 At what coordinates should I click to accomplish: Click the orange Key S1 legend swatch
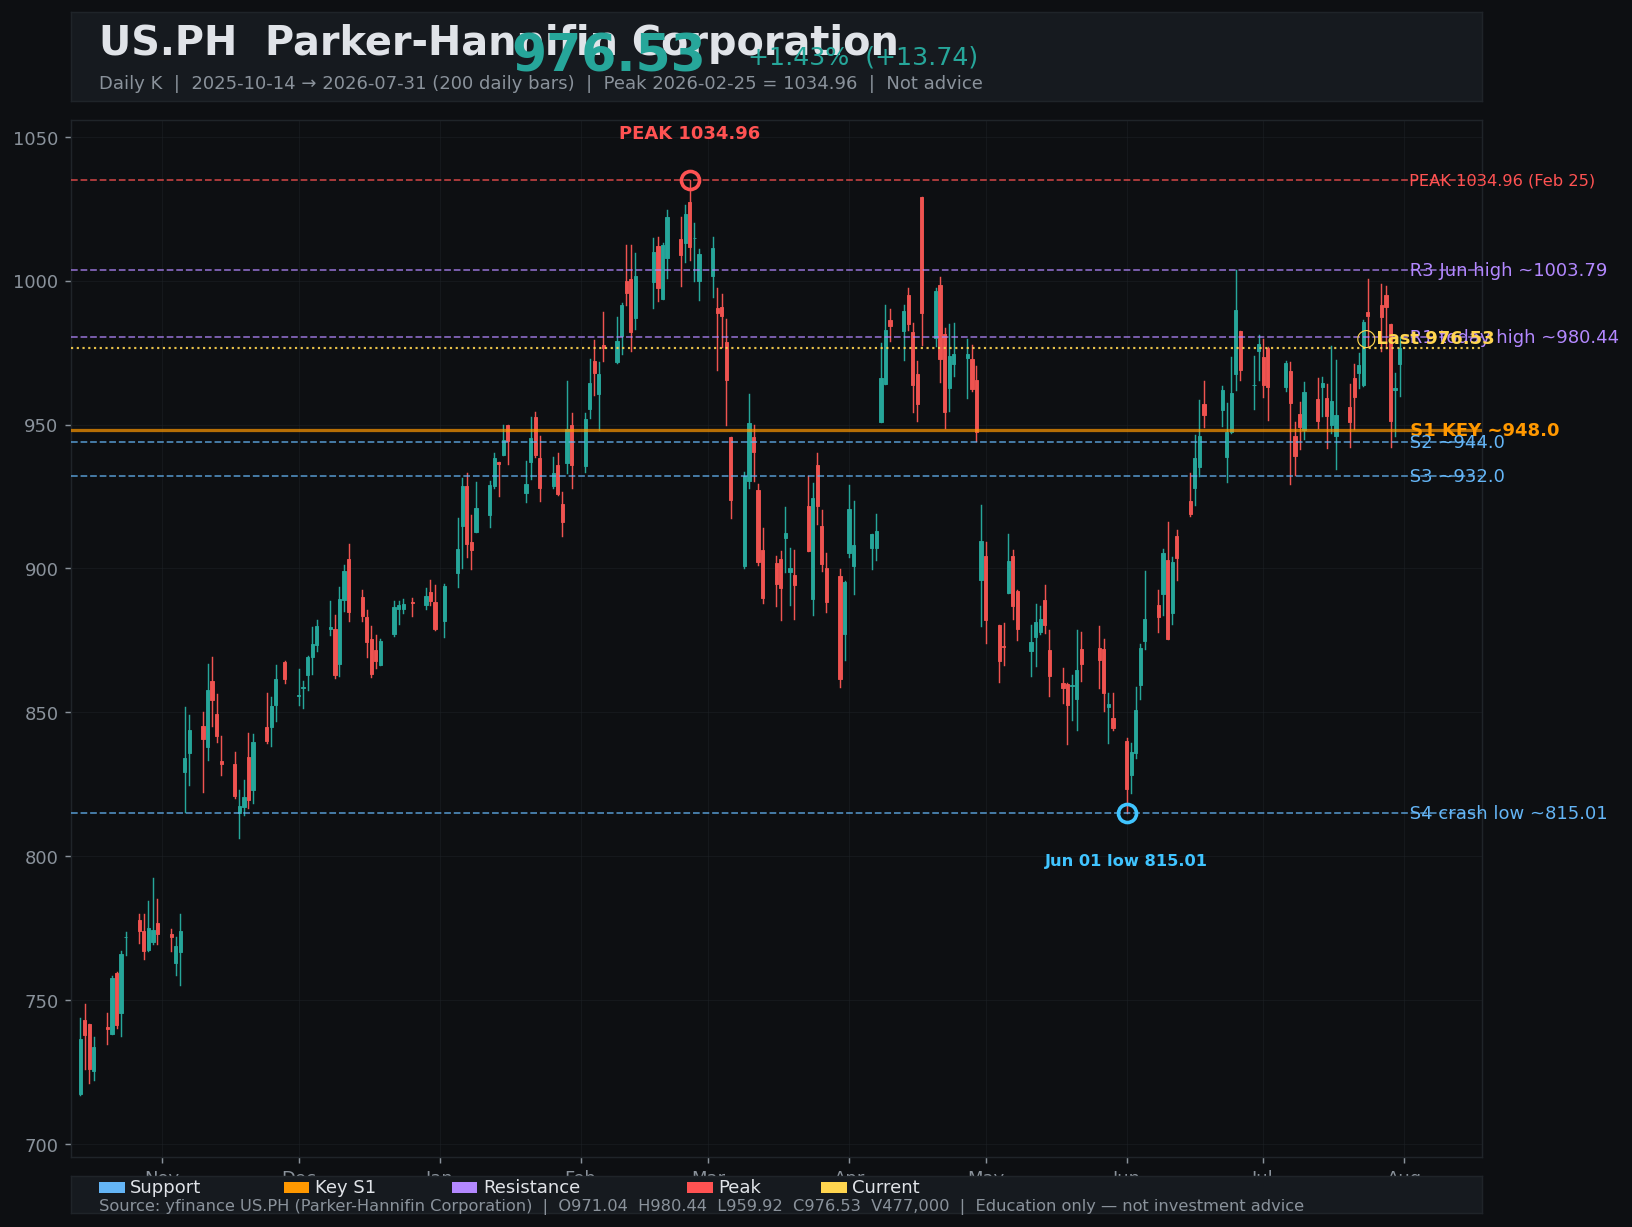point(297,1187)
